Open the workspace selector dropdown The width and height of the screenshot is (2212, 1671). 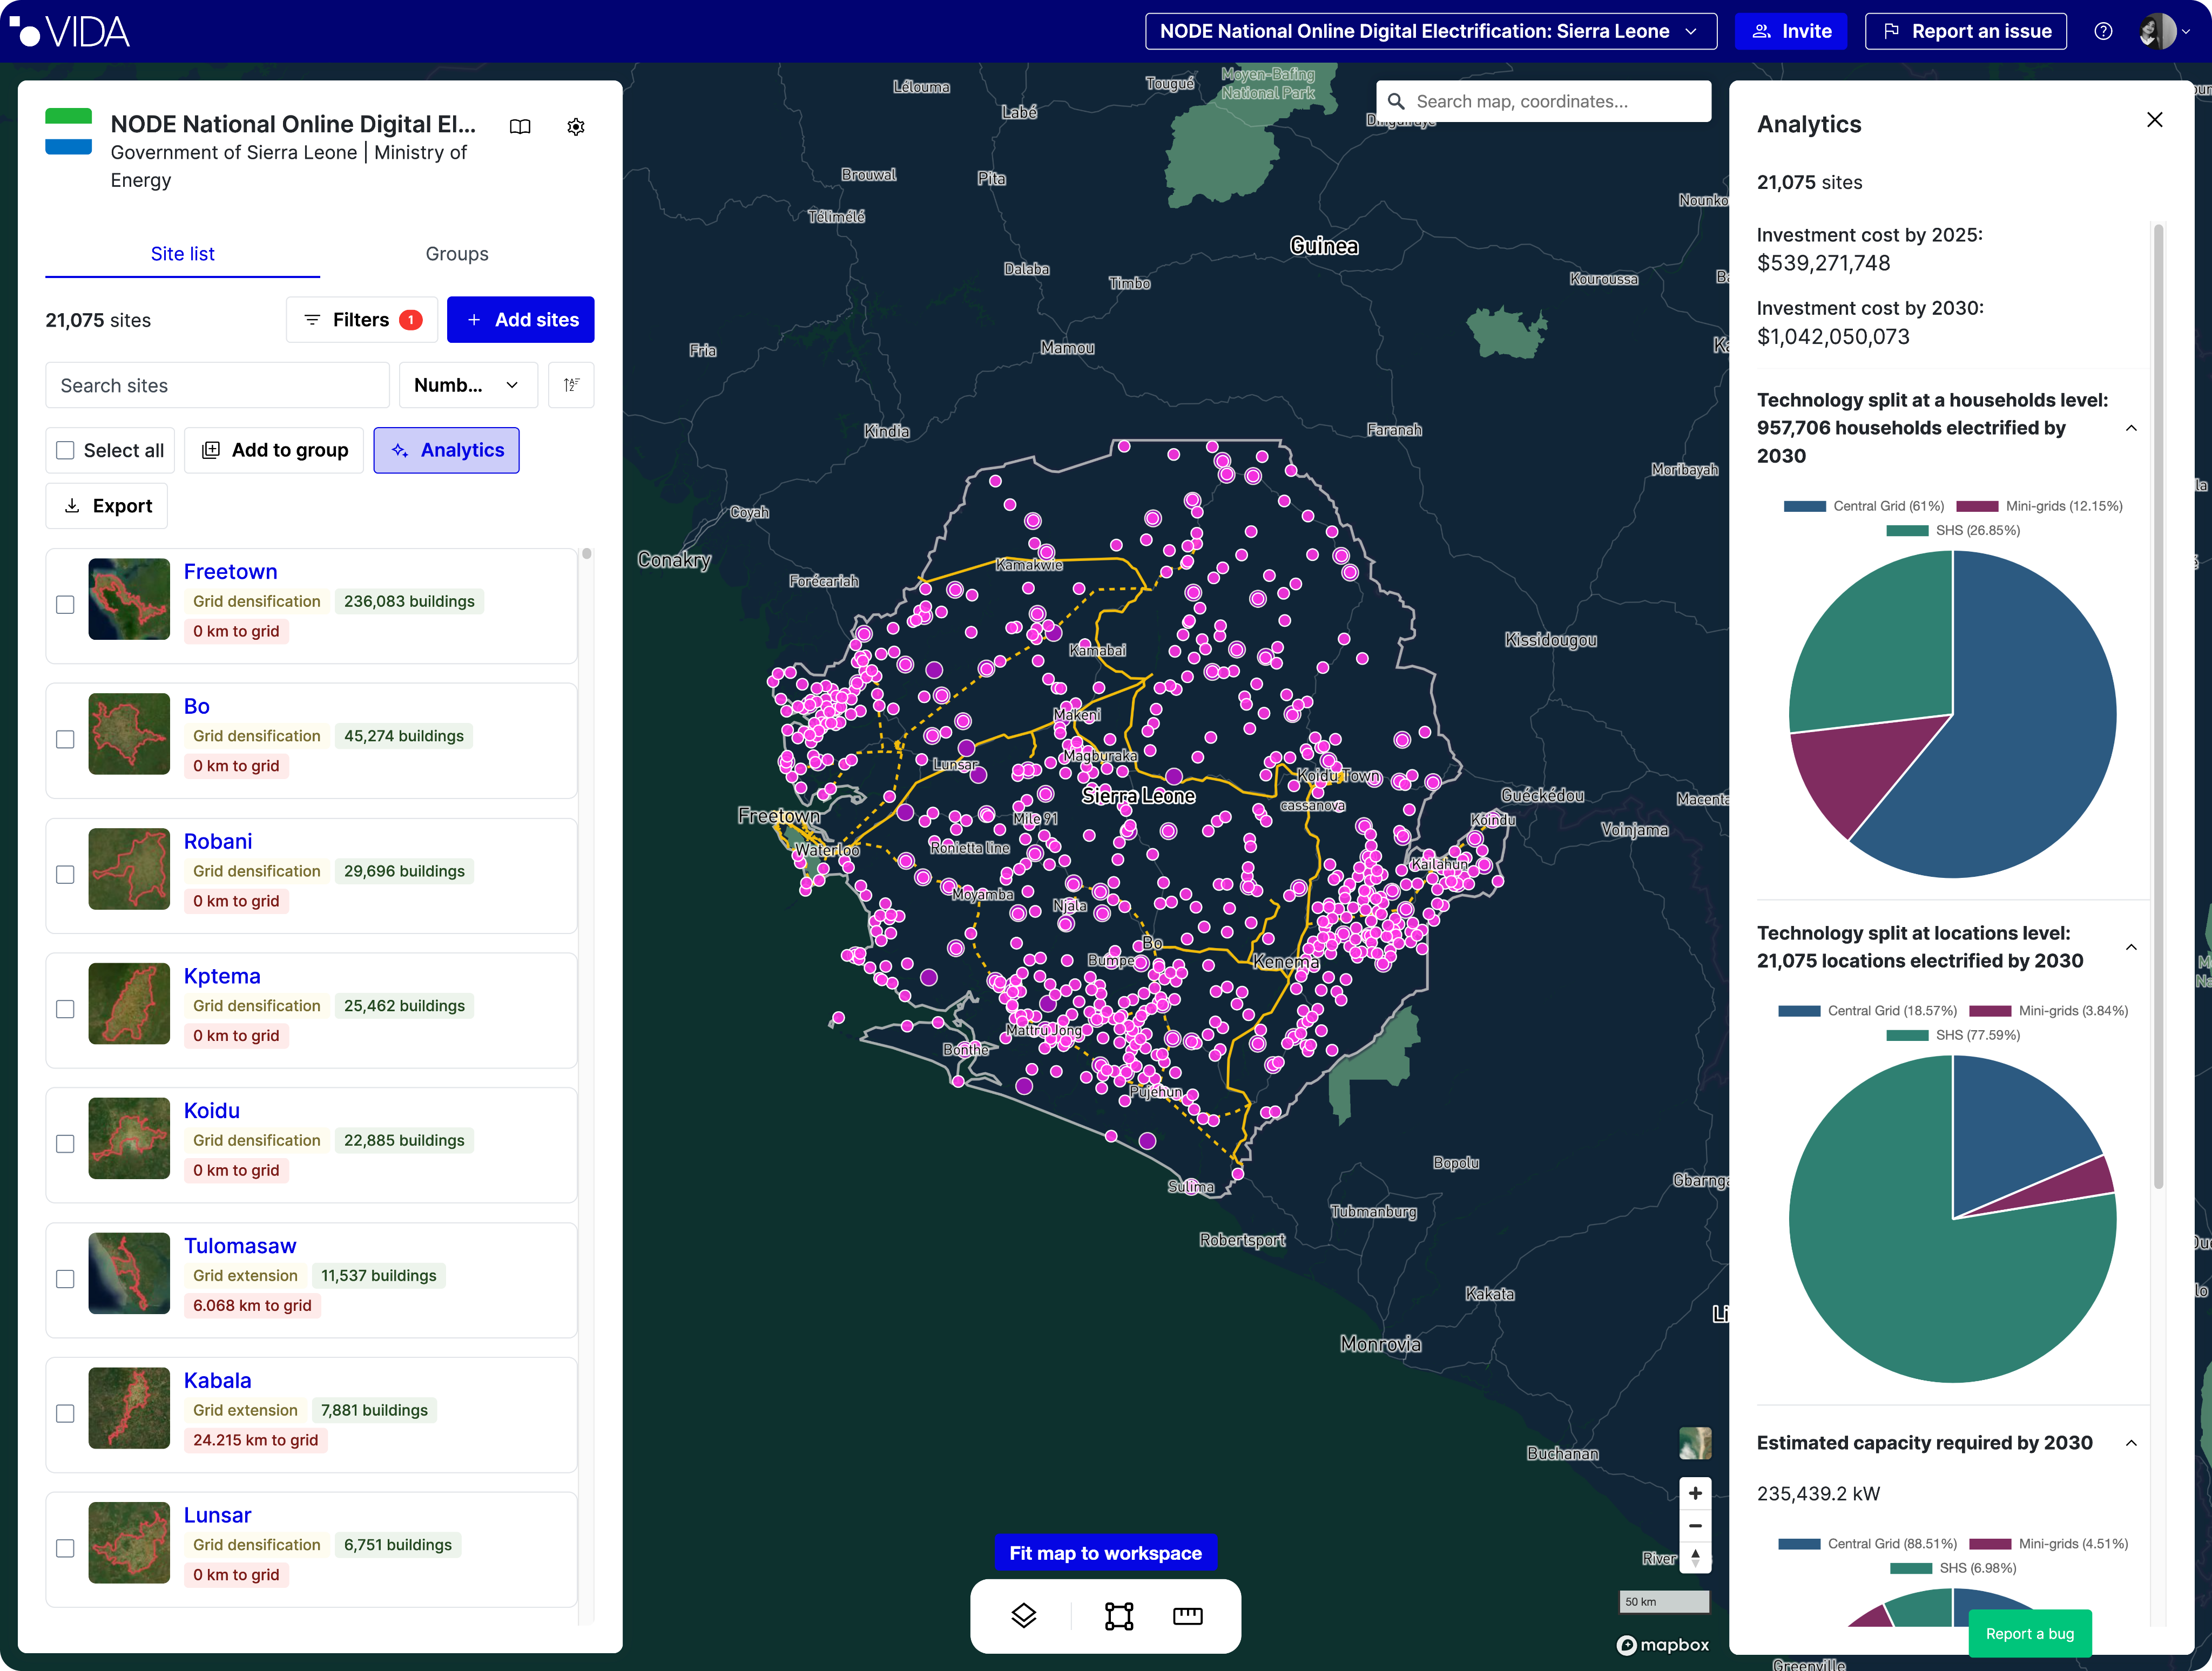click(1430, 31)
